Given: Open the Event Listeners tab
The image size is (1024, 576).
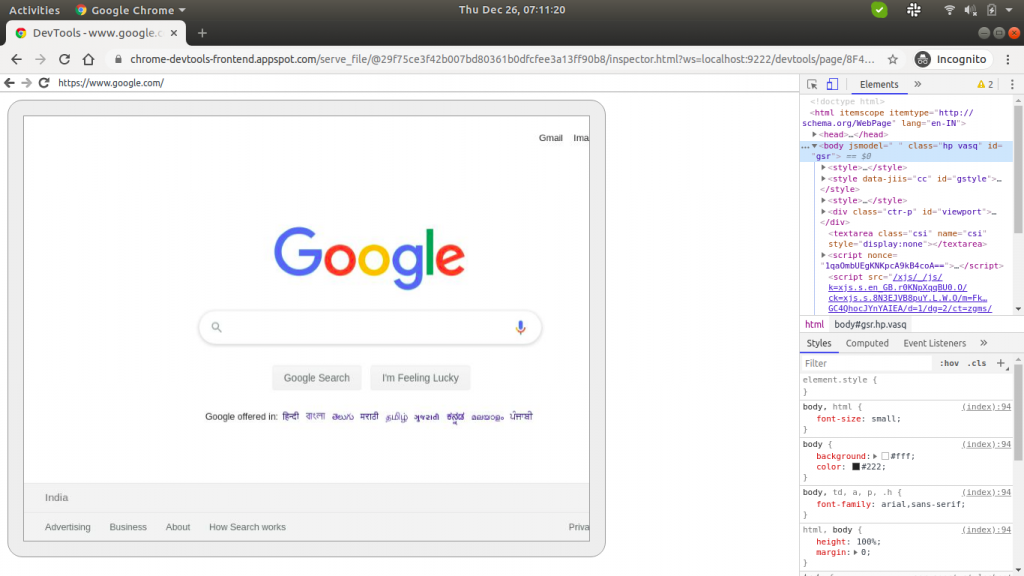Looking at the screenshot, I should [x=935, y=343].
